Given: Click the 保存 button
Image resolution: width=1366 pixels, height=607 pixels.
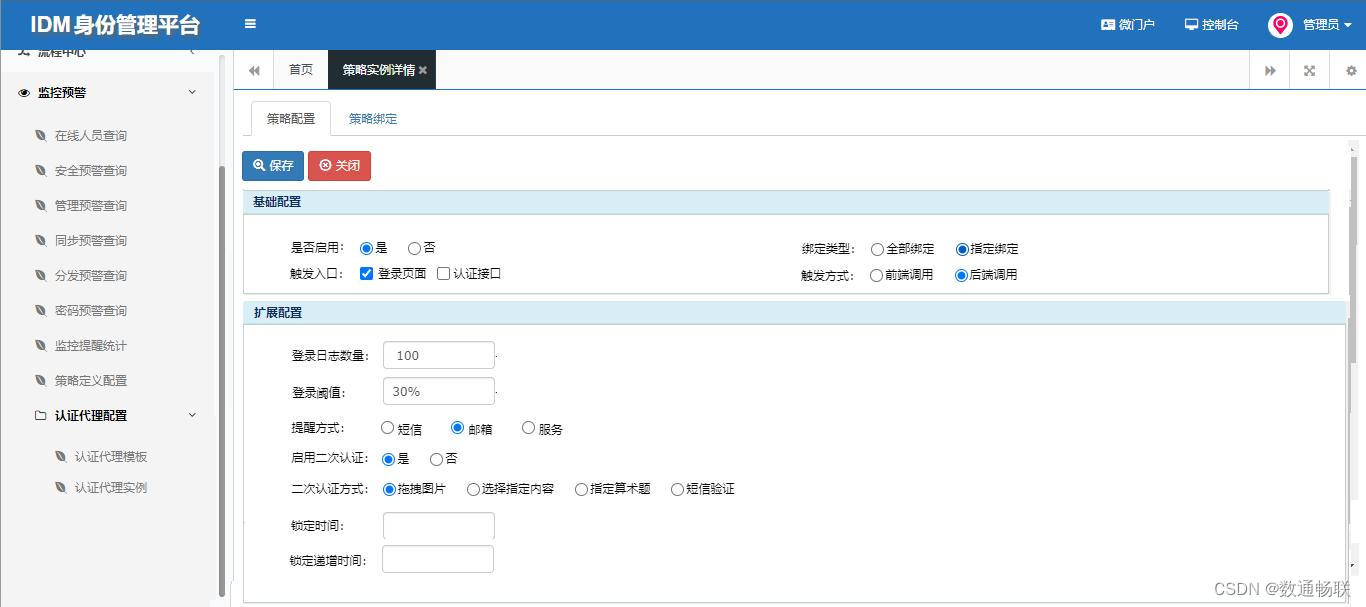Looking at the screenshot, I should pos(273,166).
